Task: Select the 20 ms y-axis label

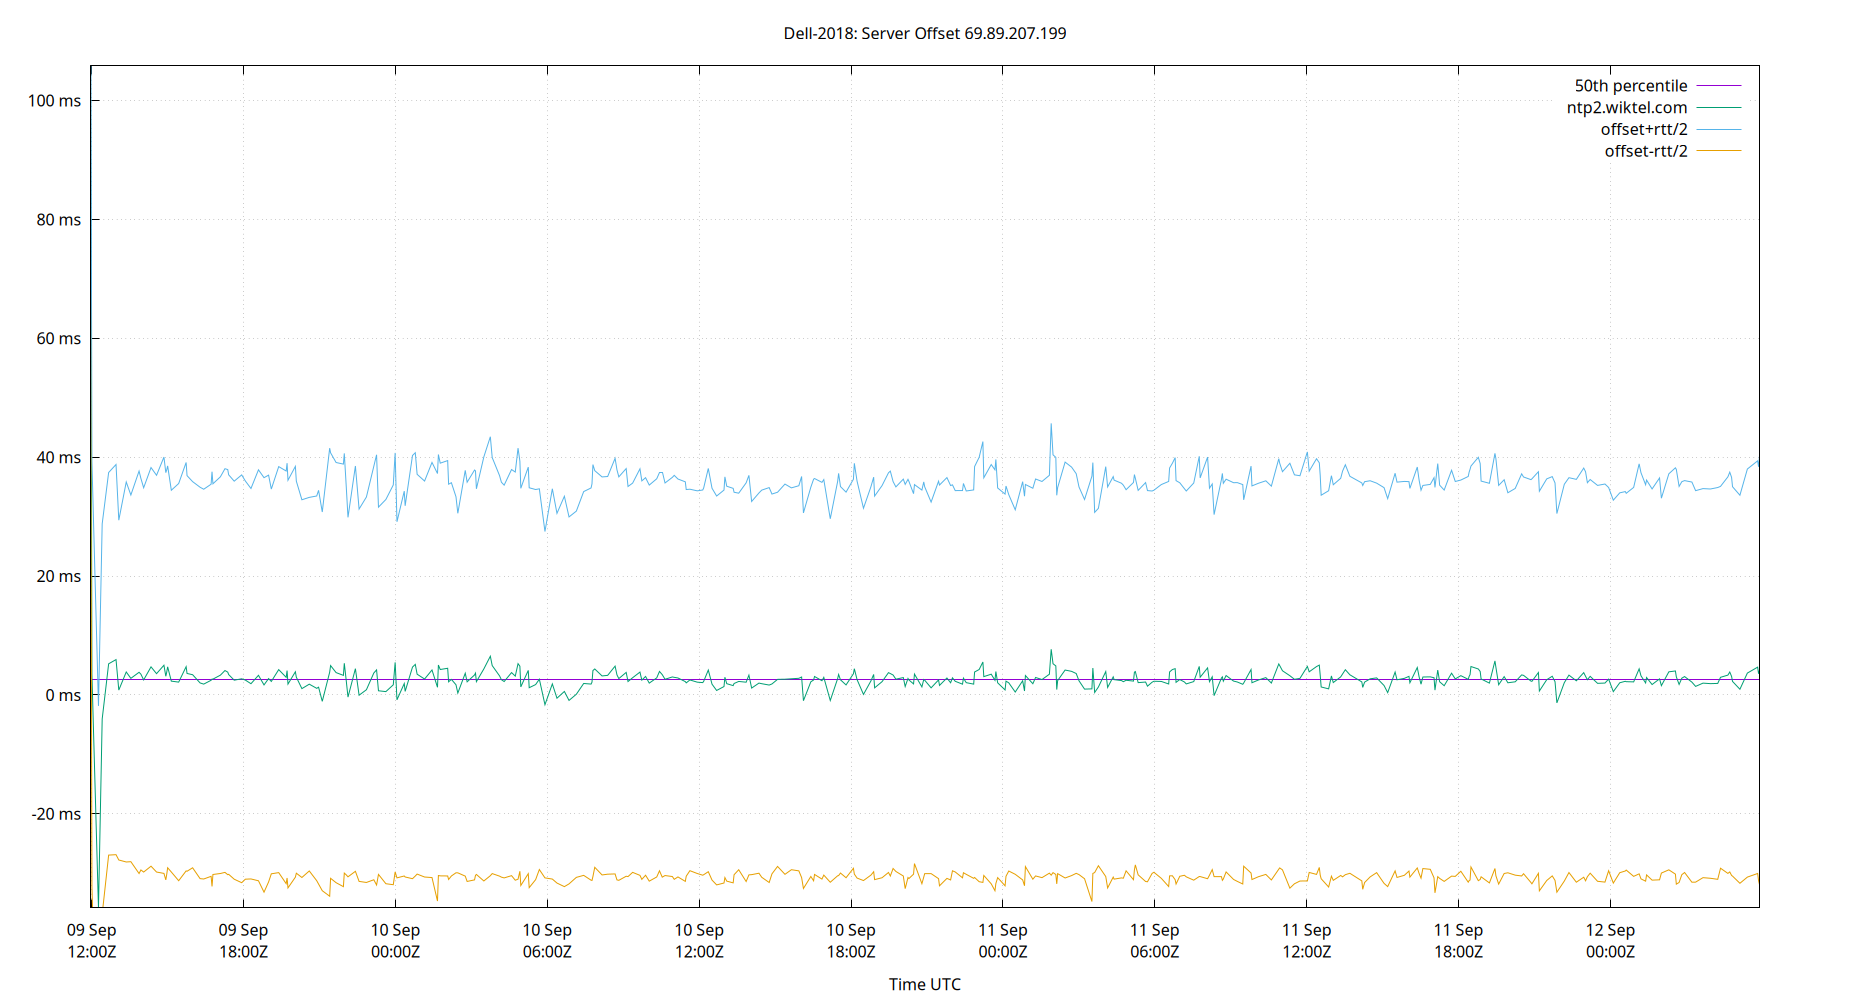Action: coord(58,577)
